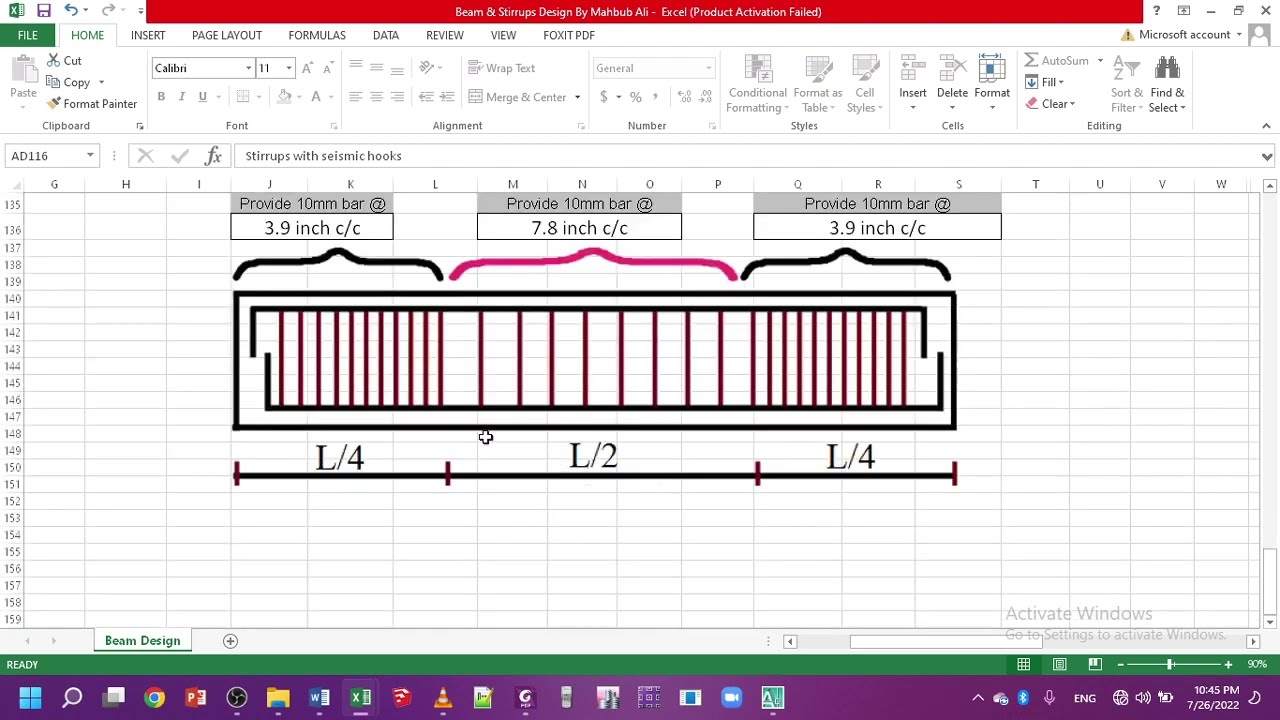The image size is (1280, 720).
Task: Click the horizontal scrollbar thumb
Action: [945, 641]
